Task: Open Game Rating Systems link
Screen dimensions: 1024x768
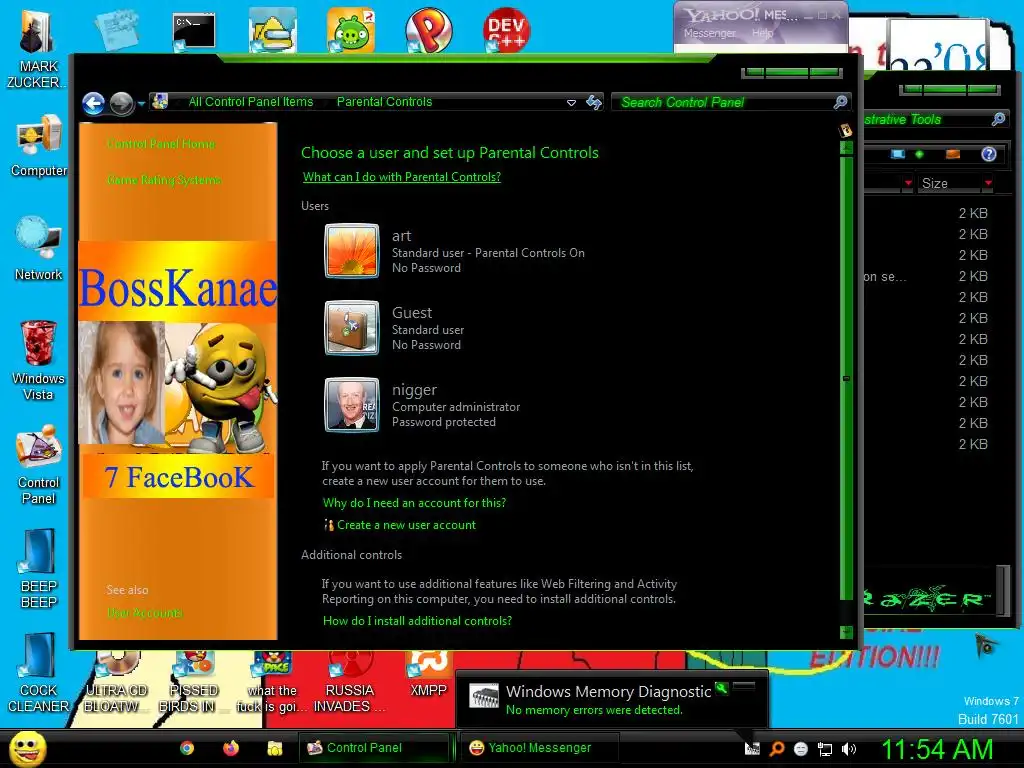Action: click(164, 180)
